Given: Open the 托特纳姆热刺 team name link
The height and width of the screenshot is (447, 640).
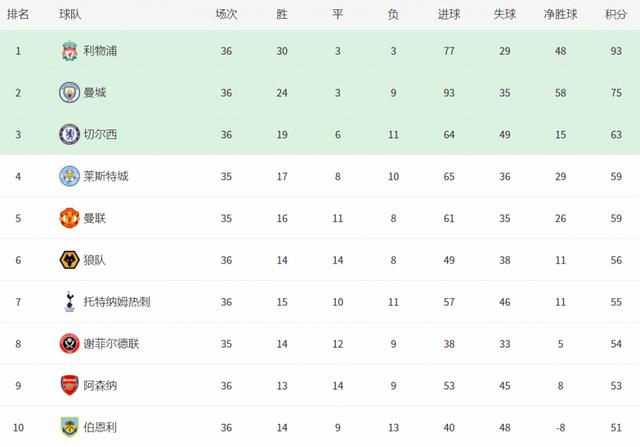Looking at the screenshot, I should [117, 302].
